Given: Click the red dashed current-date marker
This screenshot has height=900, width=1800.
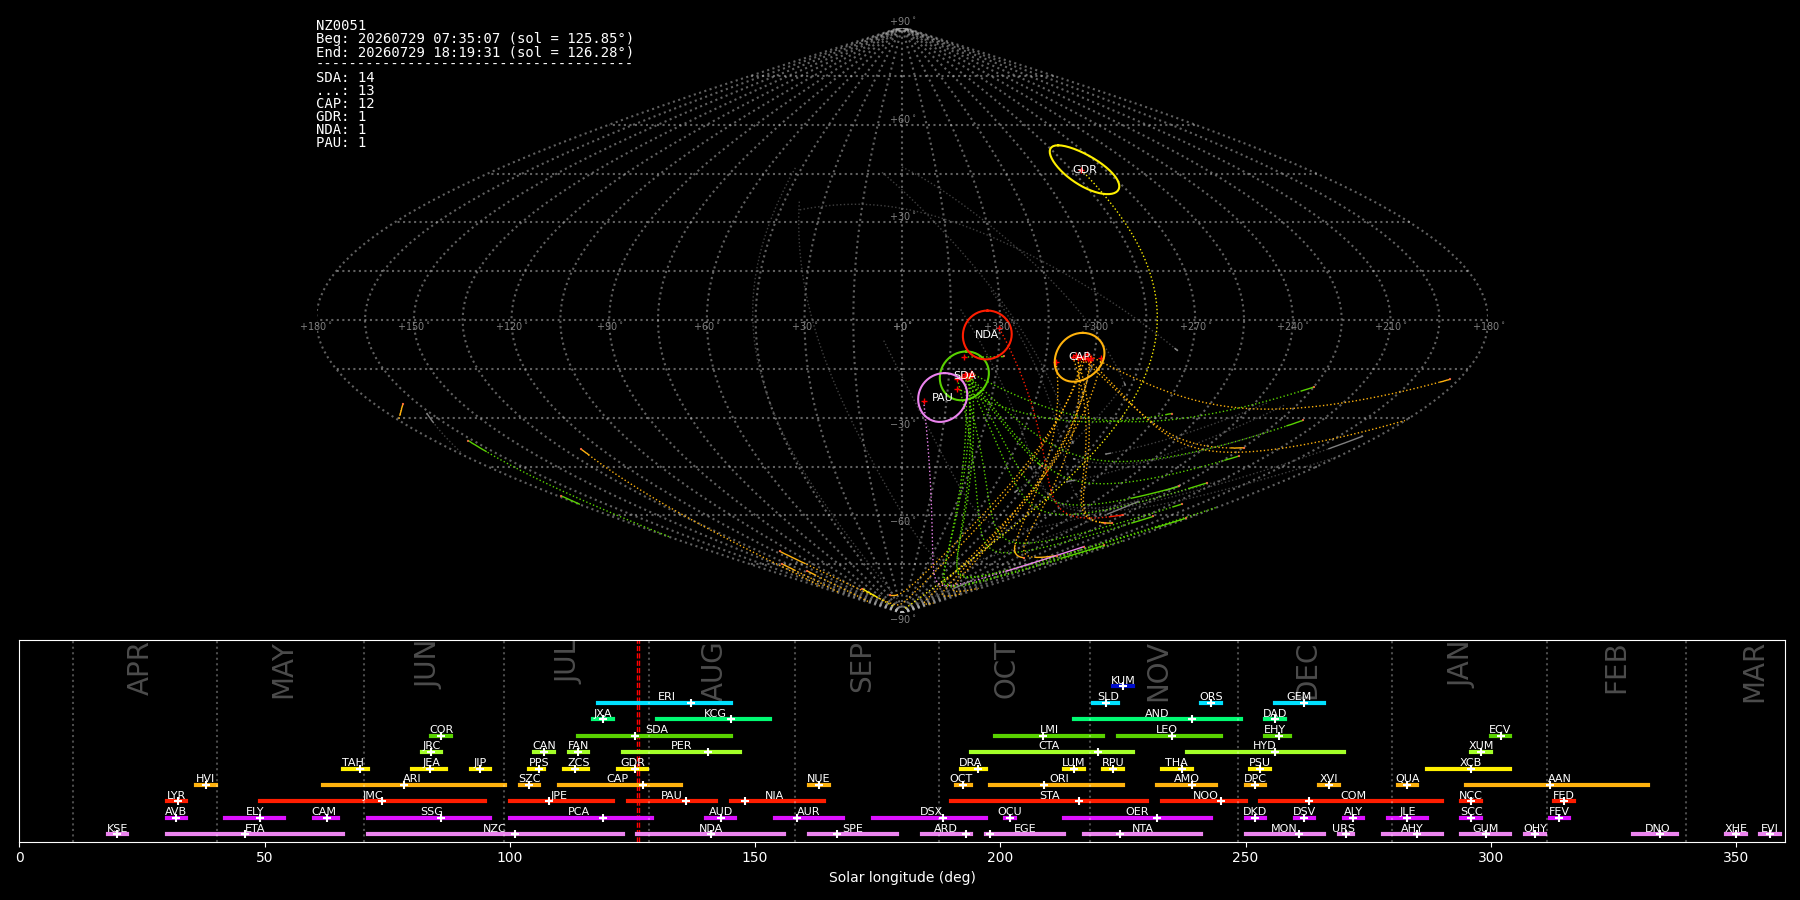Looking at the screenshot, I should point(638,740).
